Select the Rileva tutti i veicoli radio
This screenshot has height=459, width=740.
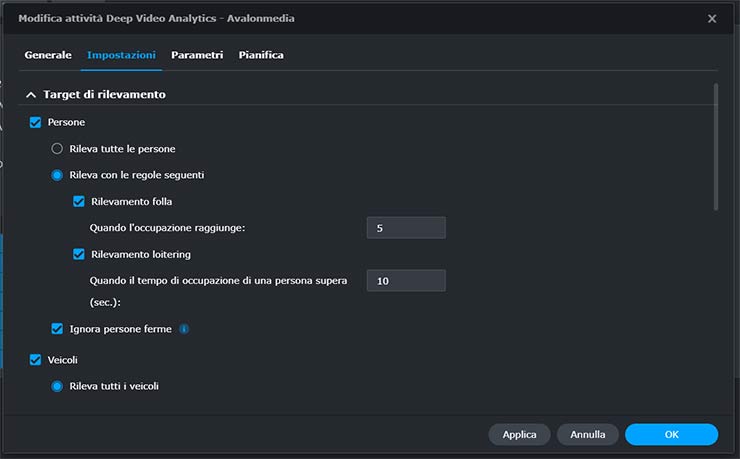(x=57, y=386)
